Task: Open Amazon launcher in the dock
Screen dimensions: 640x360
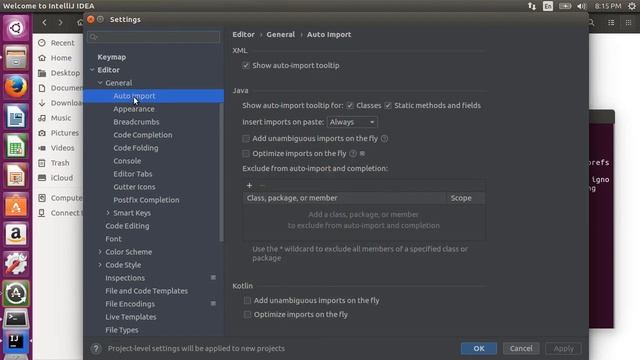Action: [x=16, y=235]
